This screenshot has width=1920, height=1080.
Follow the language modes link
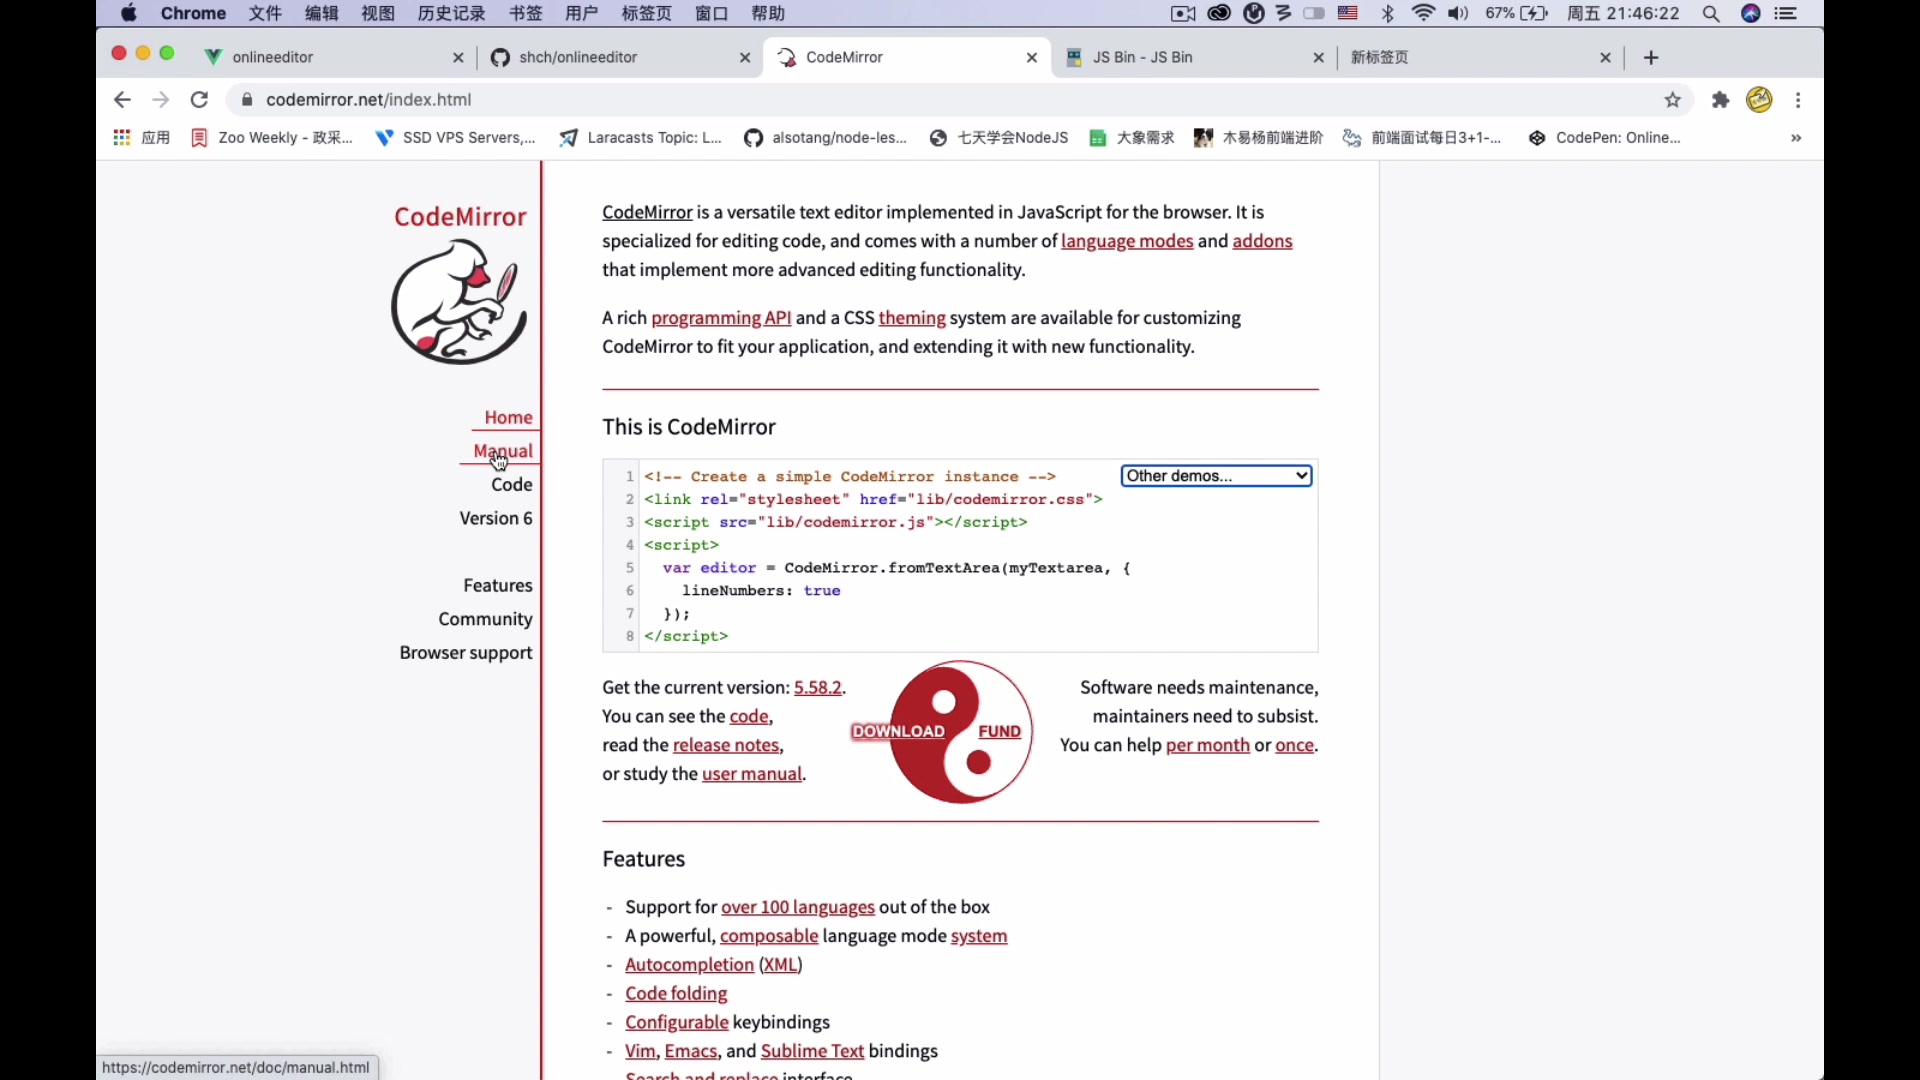[1127, 242]
